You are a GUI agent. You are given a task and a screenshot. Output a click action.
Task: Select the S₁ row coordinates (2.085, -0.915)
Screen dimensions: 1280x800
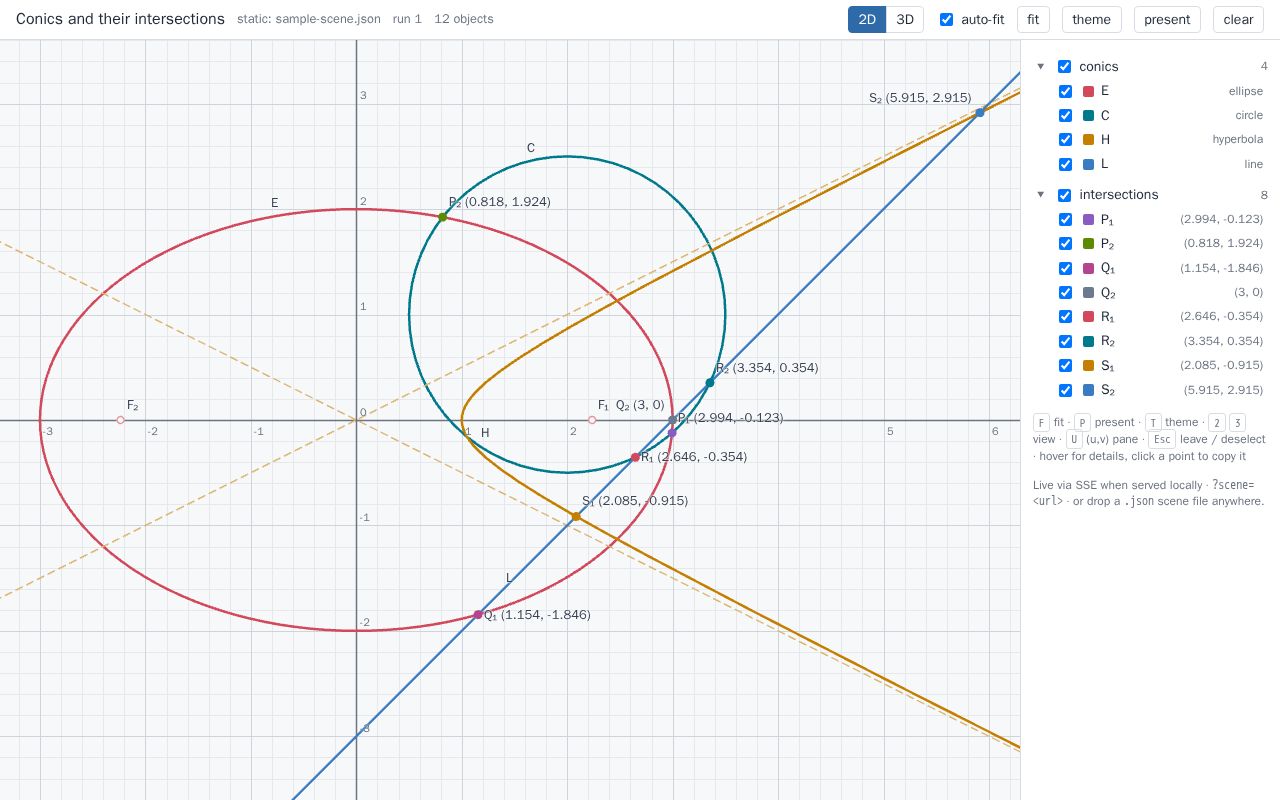(1221, 366)
